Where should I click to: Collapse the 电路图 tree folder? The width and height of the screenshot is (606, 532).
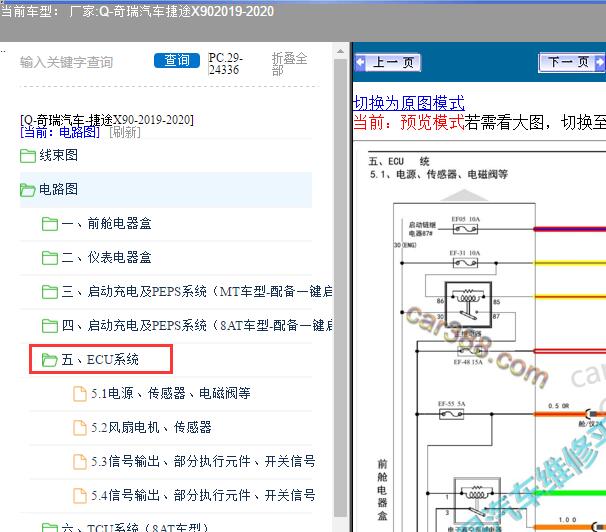(x=58, y=189)
